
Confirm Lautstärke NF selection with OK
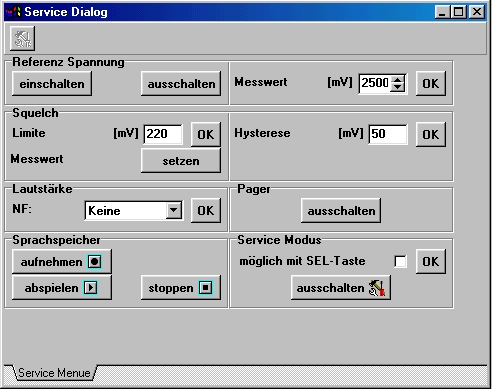206,211
